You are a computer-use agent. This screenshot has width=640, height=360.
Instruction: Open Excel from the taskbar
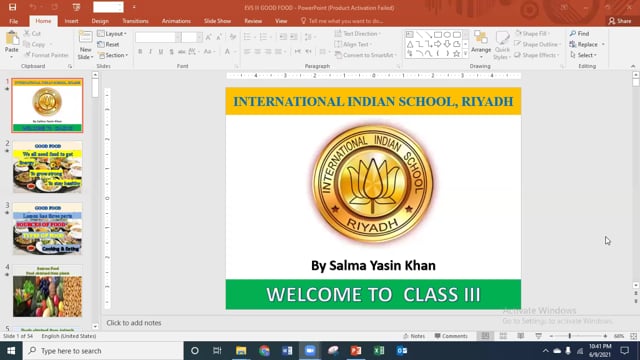coord(379,351)
